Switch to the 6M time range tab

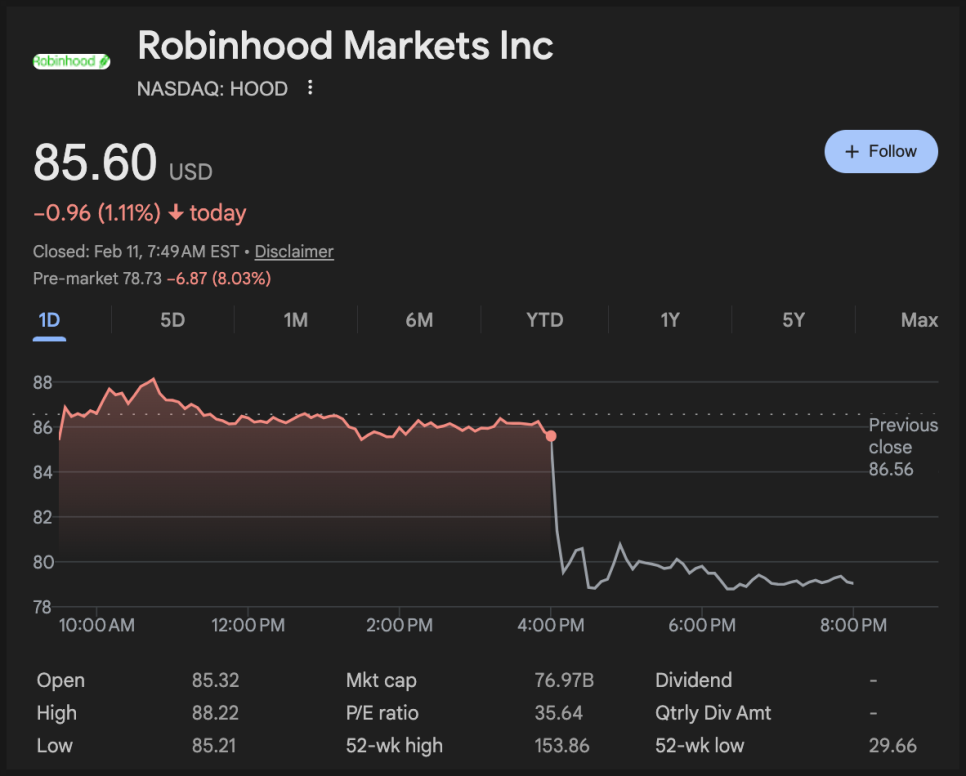tap(419, 320)
